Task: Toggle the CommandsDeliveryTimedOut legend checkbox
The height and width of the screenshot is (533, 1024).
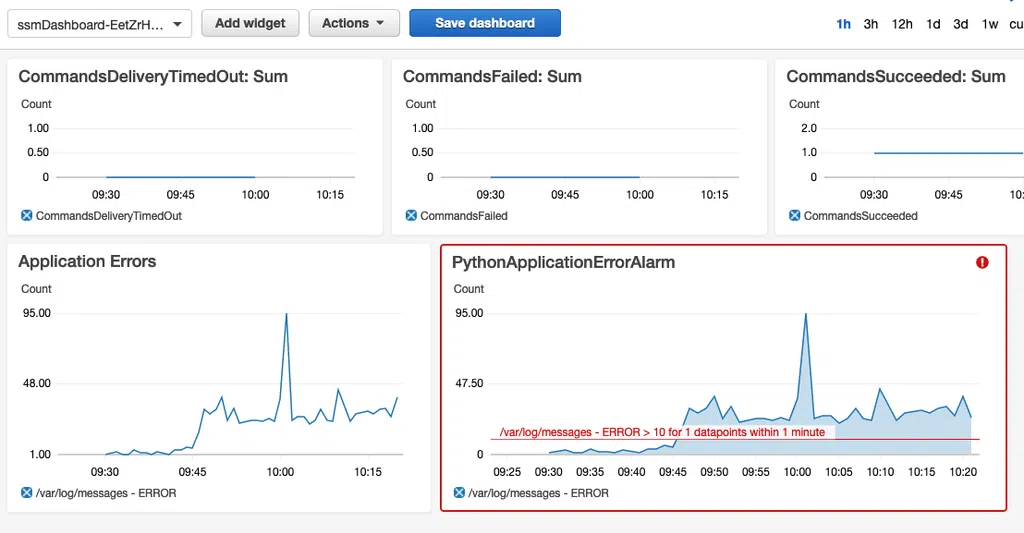Action: [x=27, y=216]
